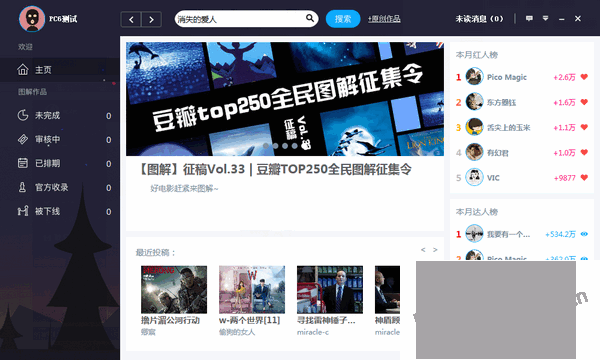
Task: Click the 擒片湄公河行动 title text
Action: coord(170,320)
